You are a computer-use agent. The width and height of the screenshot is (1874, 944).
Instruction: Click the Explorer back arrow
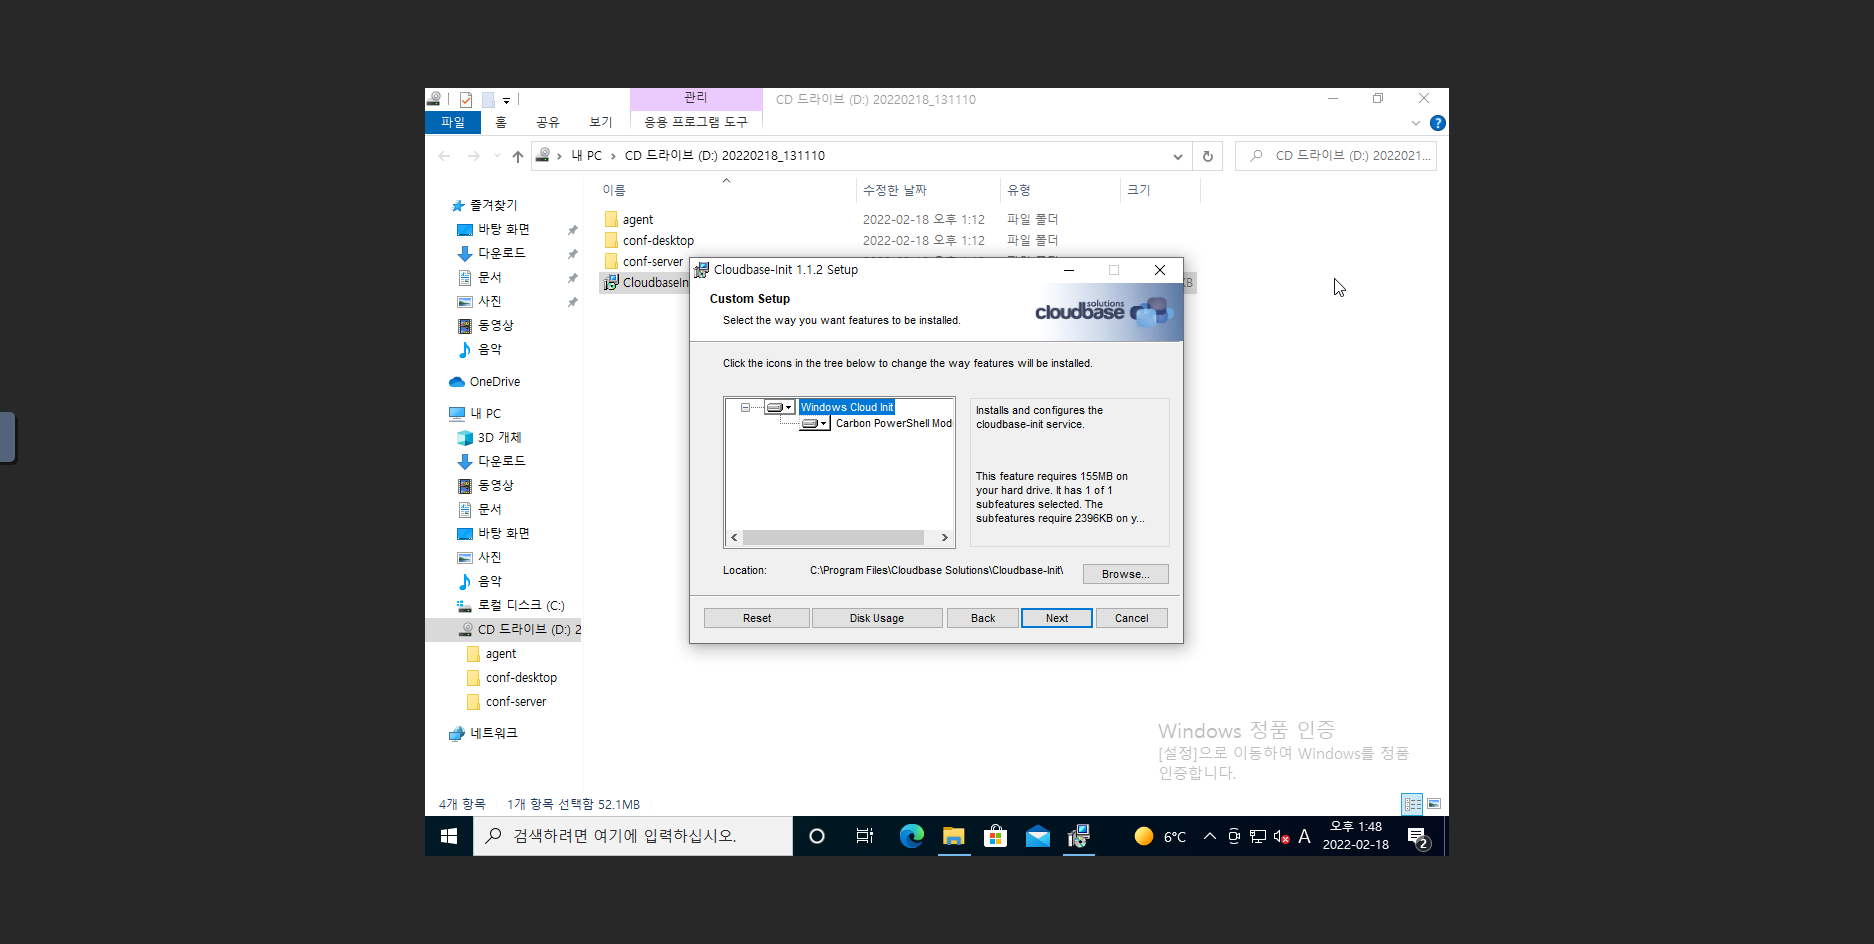tap(444, 156)
